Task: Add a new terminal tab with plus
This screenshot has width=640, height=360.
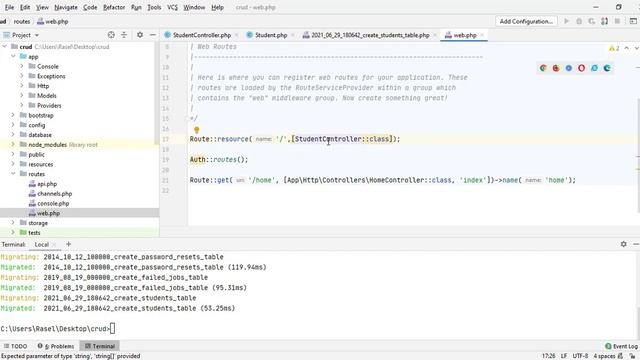Action: pos(68,244)
